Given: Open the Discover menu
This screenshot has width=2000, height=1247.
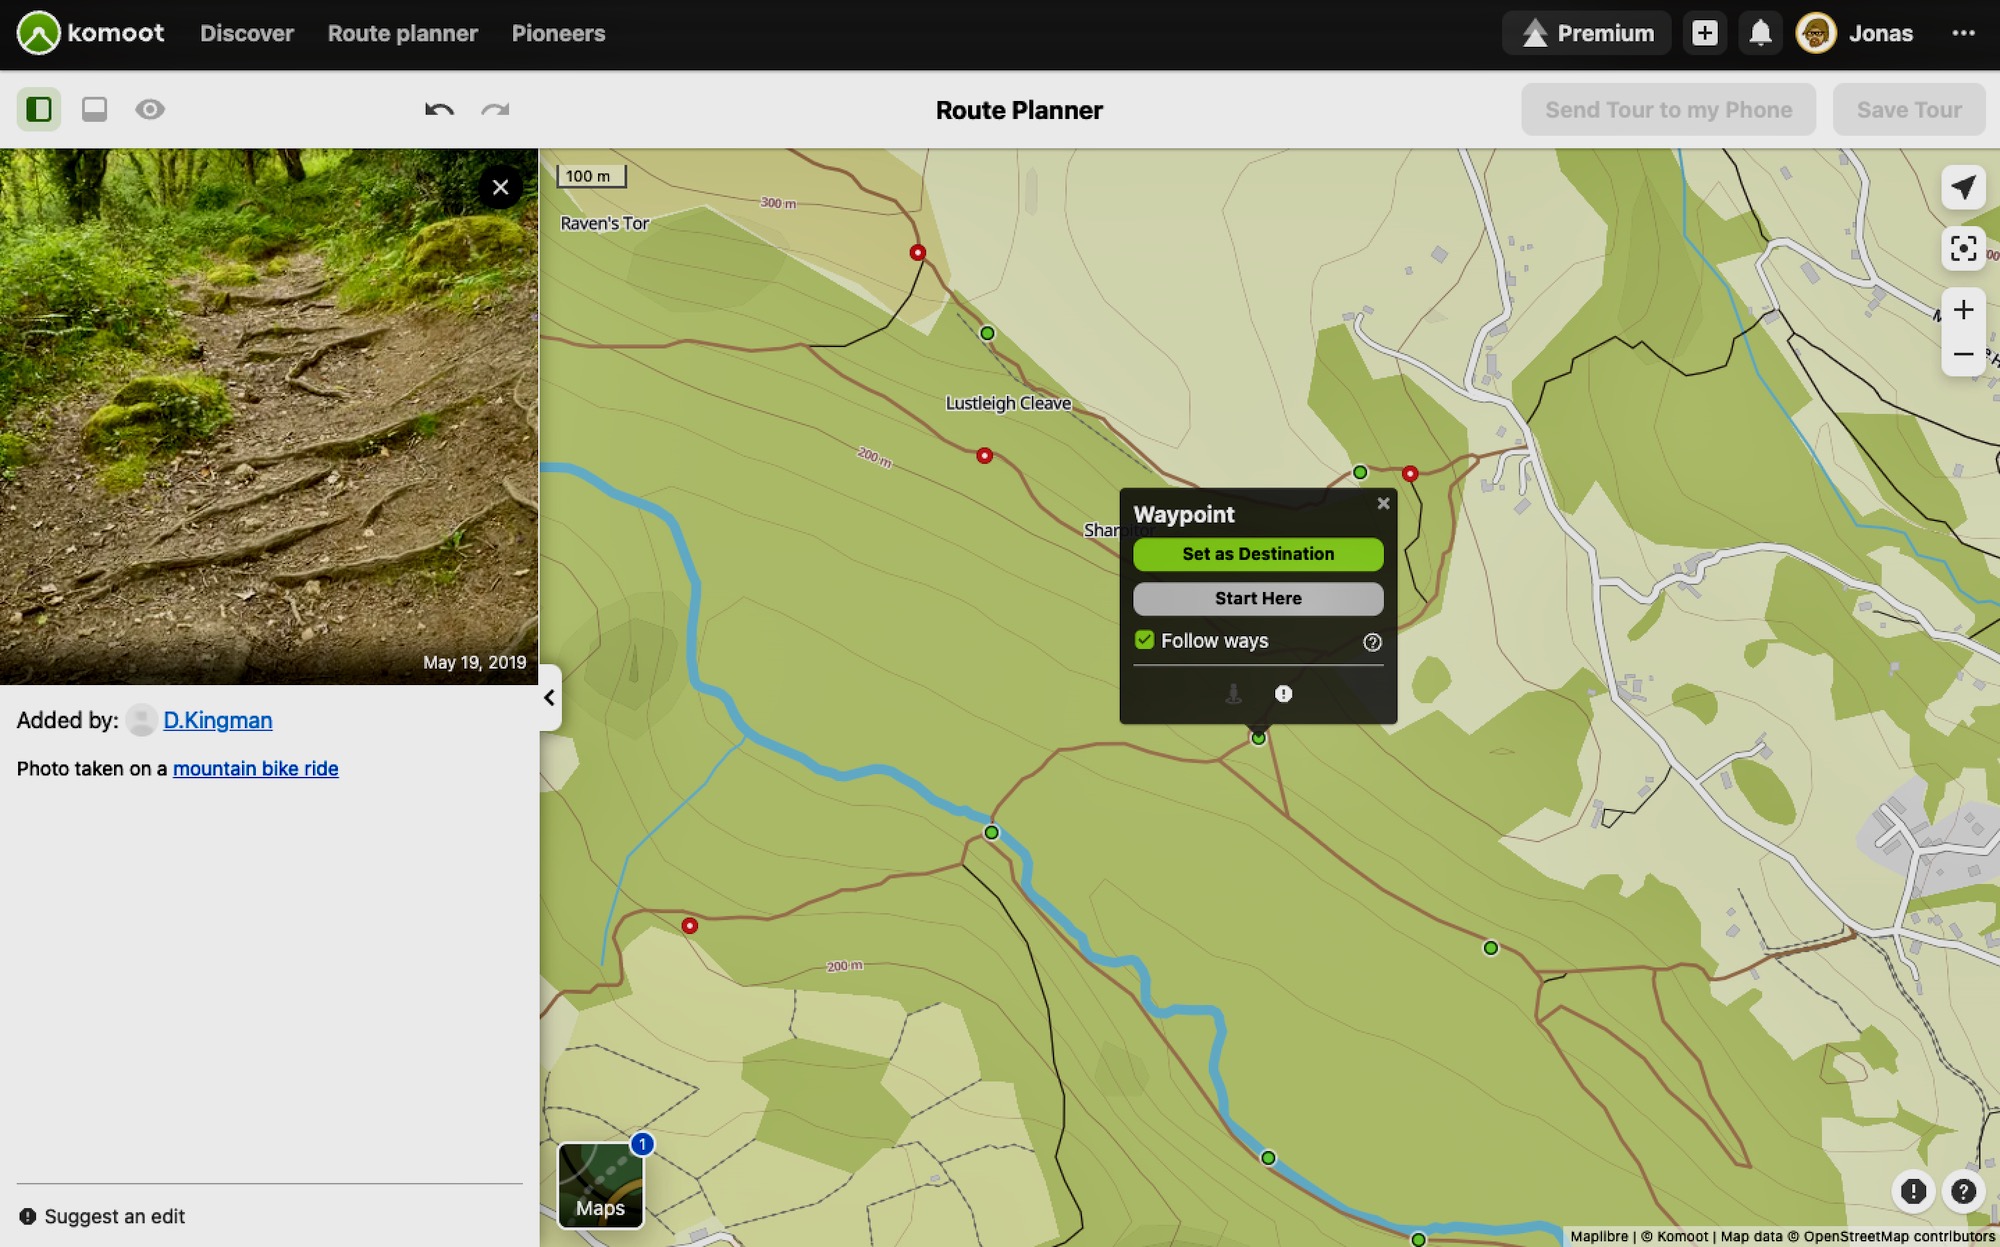Looking at the screenshot, I should pos(247,33).
